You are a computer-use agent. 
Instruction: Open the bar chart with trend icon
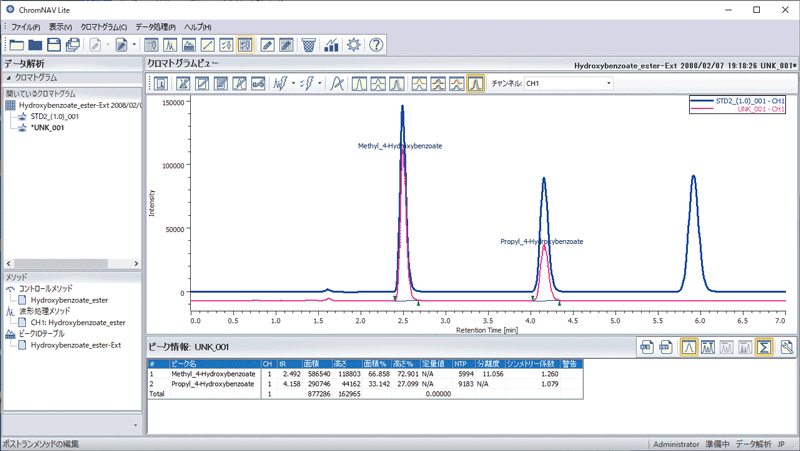[x=332, y=45]
